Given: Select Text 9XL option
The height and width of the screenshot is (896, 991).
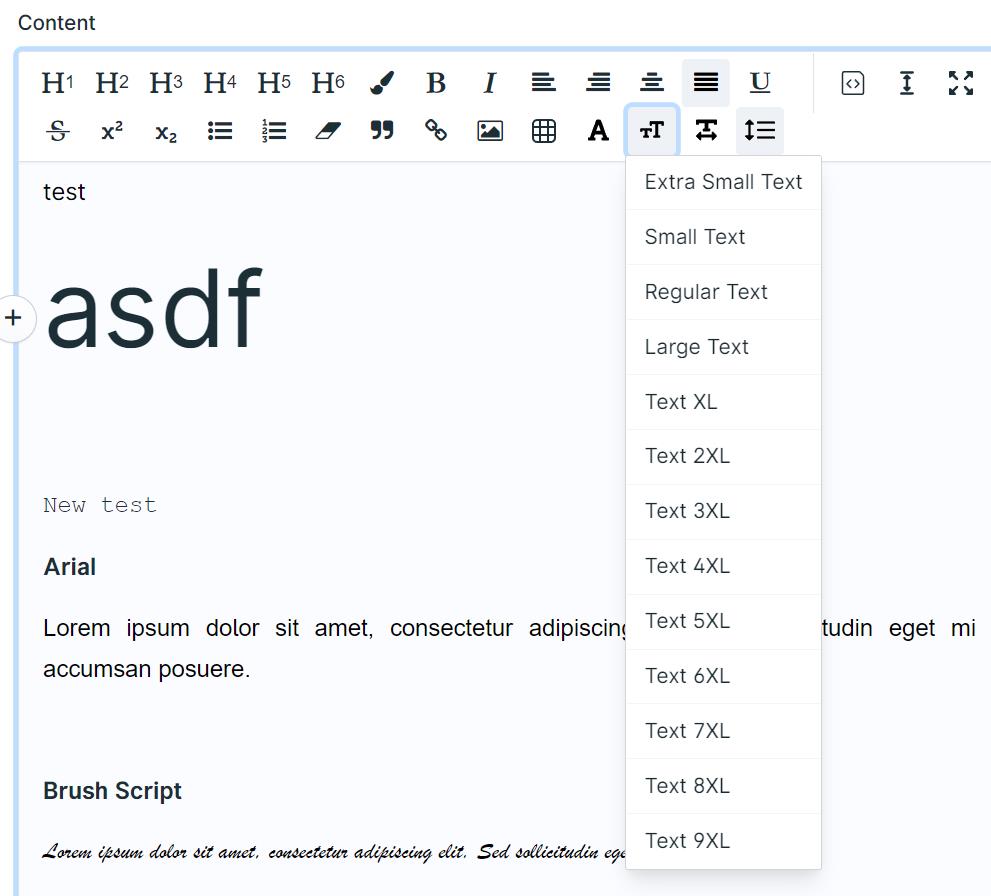Looking at the screenshot, I should pos(723,841).
